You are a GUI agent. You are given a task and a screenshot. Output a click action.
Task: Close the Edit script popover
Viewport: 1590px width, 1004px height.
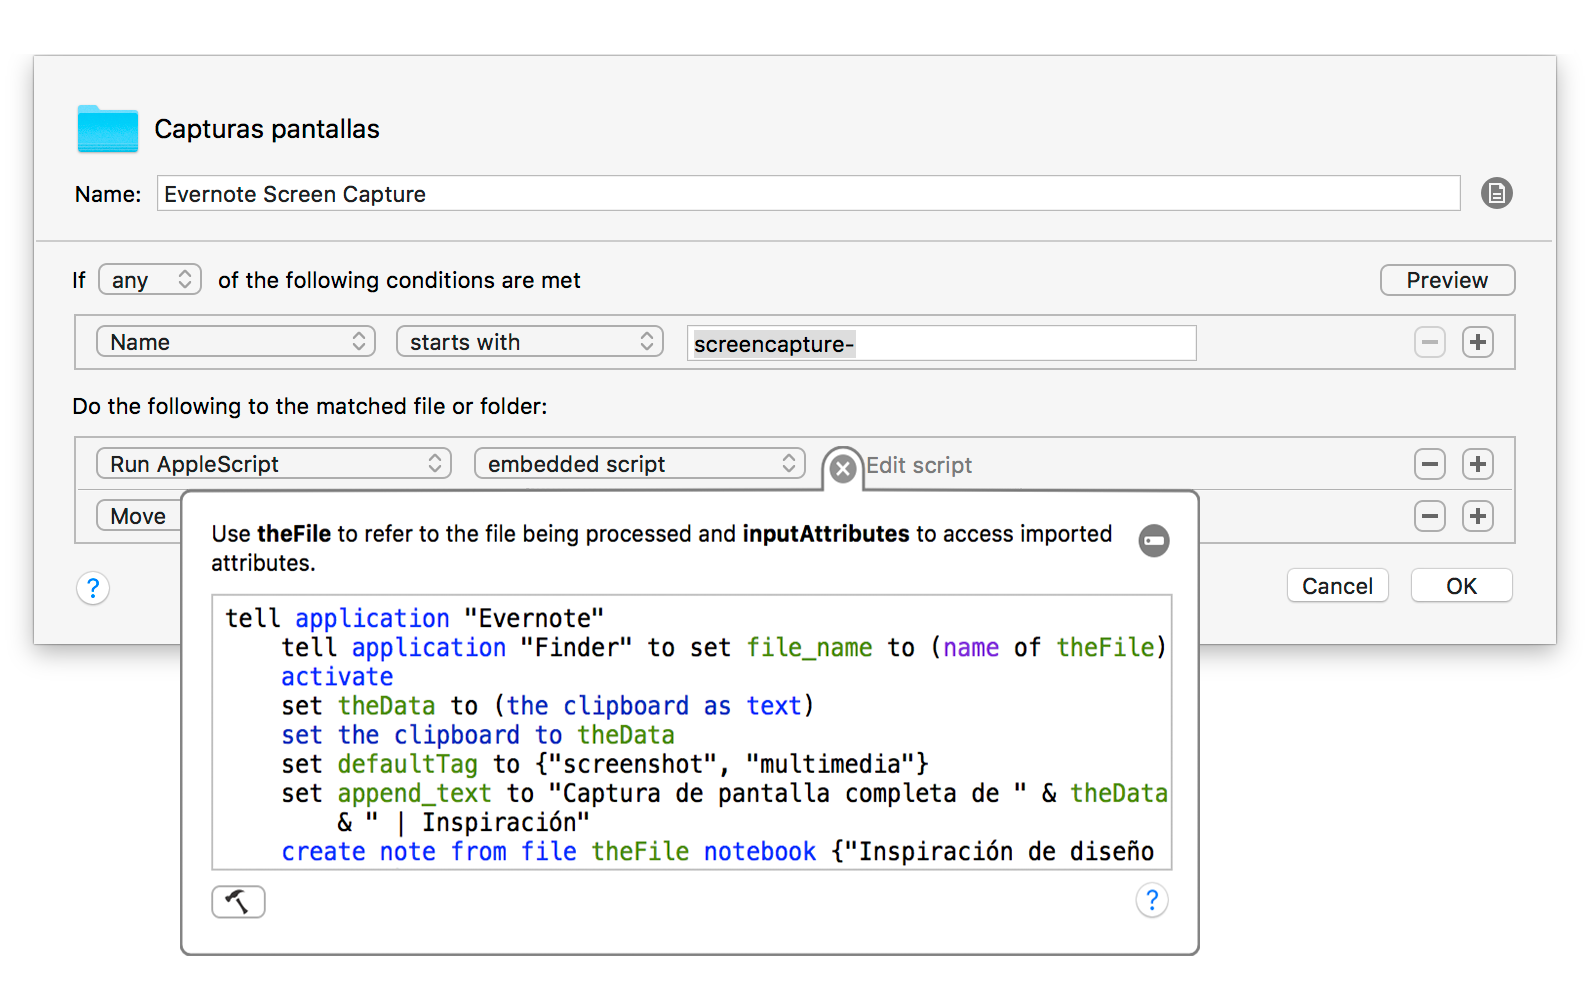pos(843,468)
